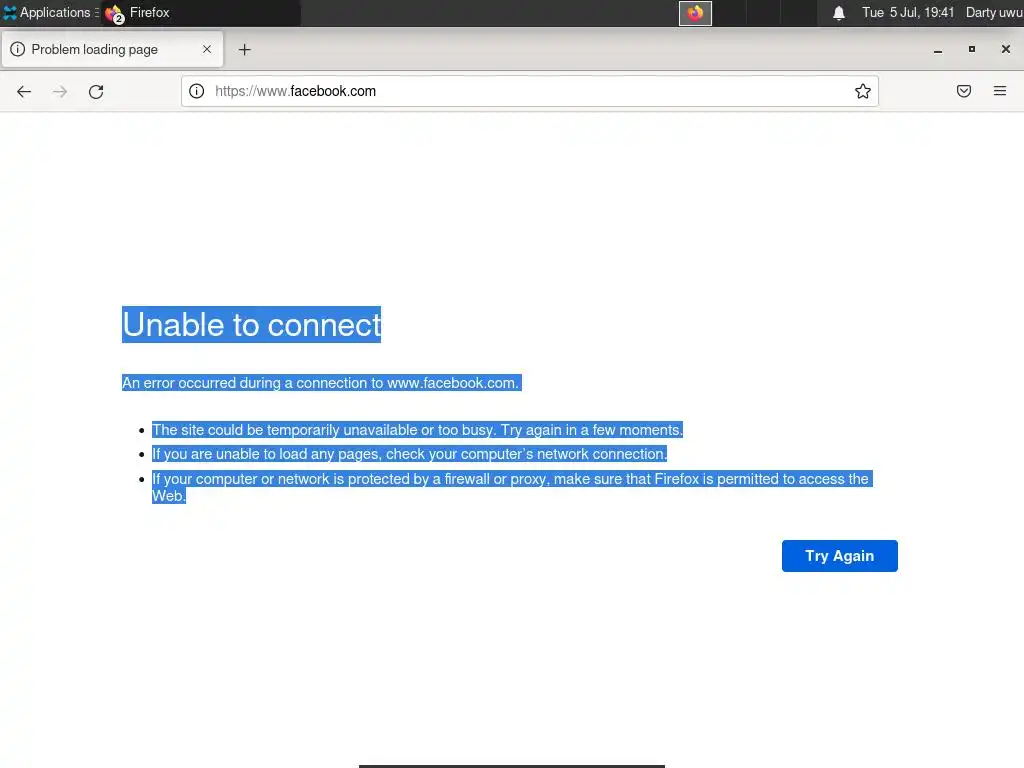Select the Problem loading page tab
The width and height of the screenshot is (1024, 768).
[x=112, y=50]
